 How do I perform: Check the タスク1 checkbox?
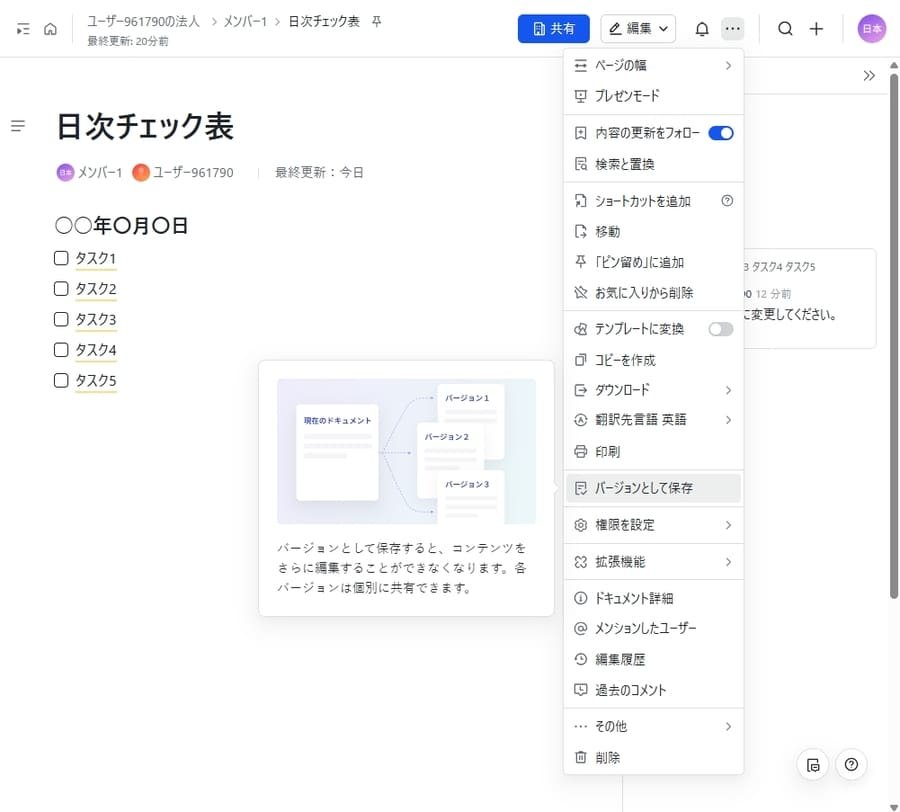[x=61, y=258]
